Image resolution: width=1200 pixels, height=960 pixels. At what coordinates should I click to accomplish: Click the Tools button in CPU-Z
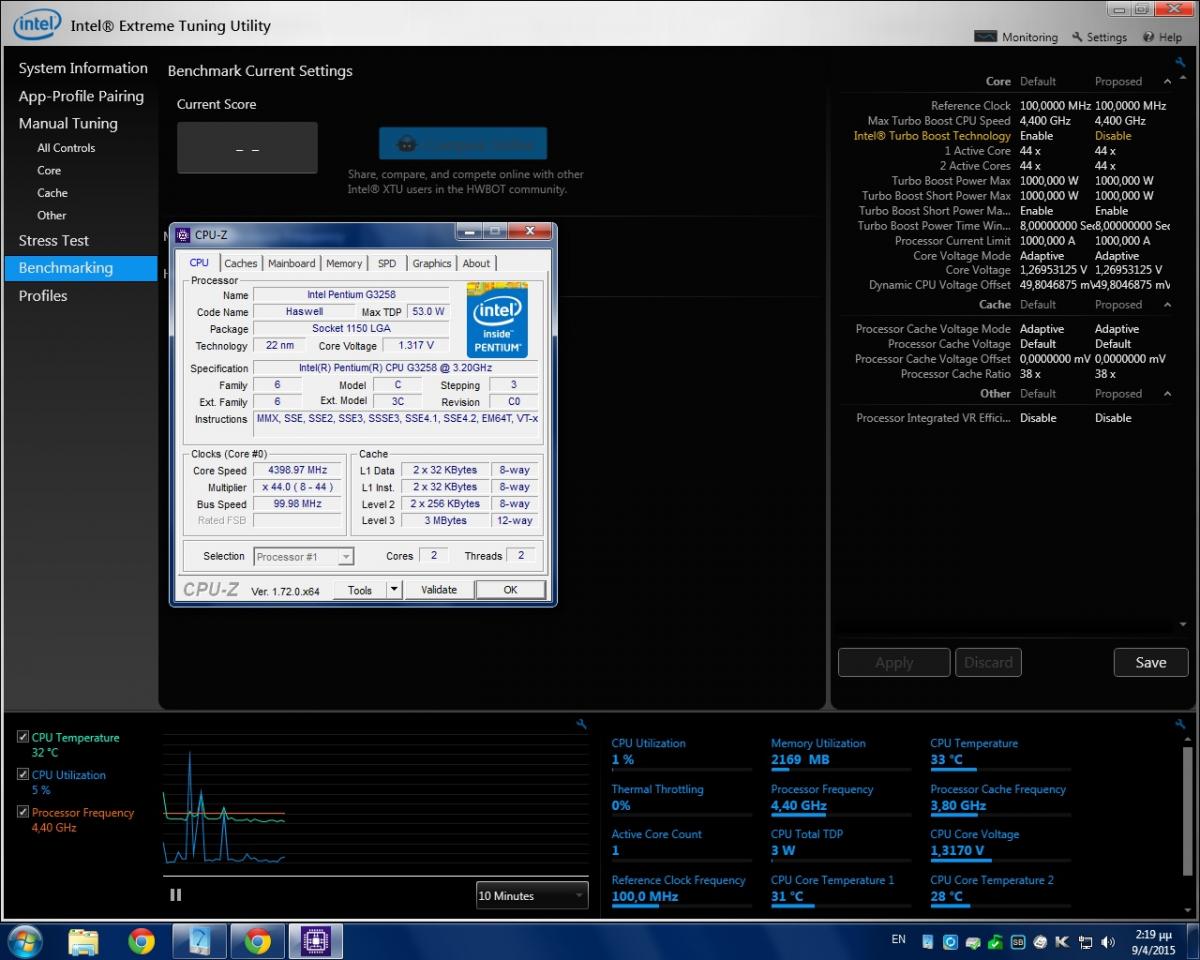coord(360,590)
